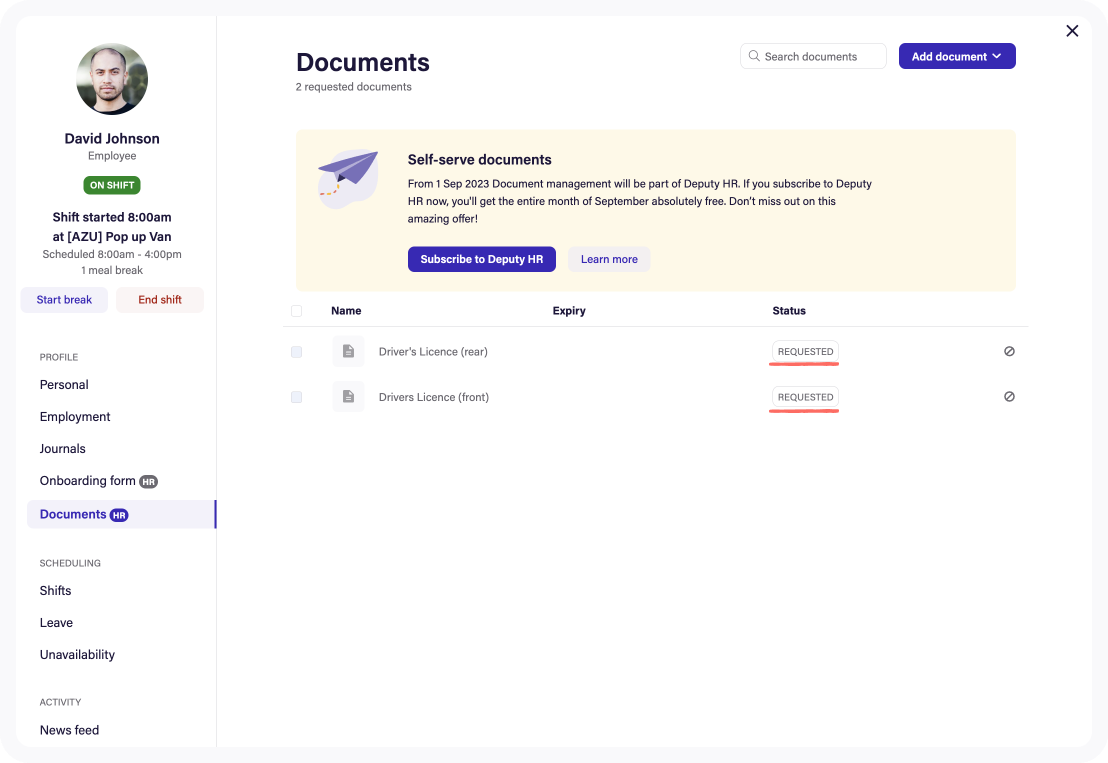Open Shifts under Scheduling
This screenshot has width=1108, height=763.
55,590
